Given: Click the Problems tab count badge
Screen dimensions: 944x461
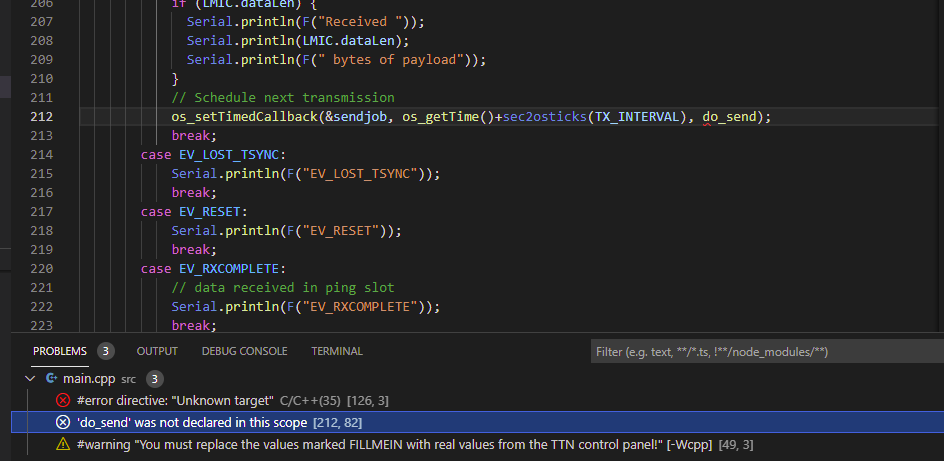Looking at the screenshot, I should [x=106, y=351].
